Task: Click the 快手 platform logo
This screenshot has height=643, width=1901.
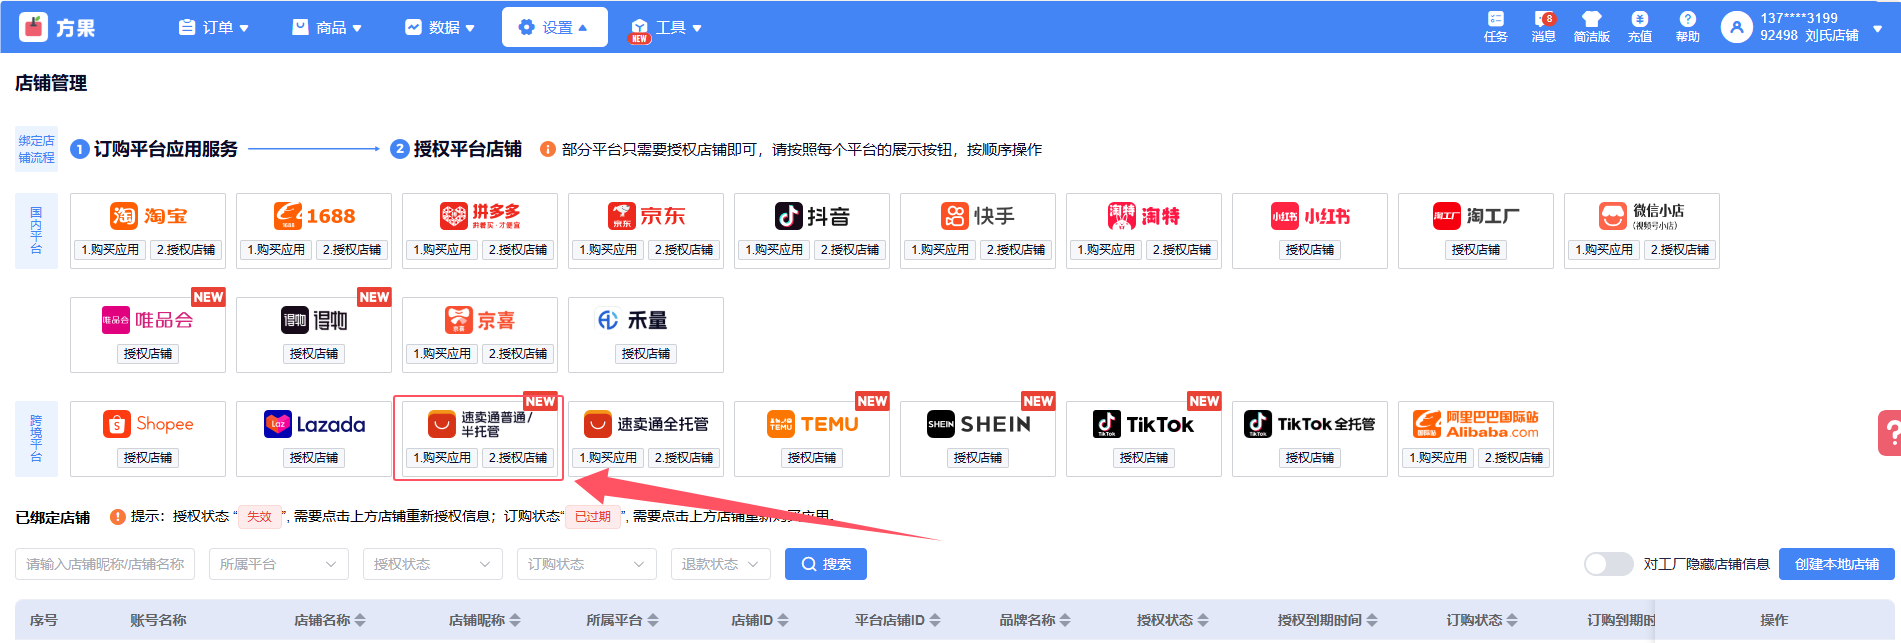Action: tap(978, 216)
